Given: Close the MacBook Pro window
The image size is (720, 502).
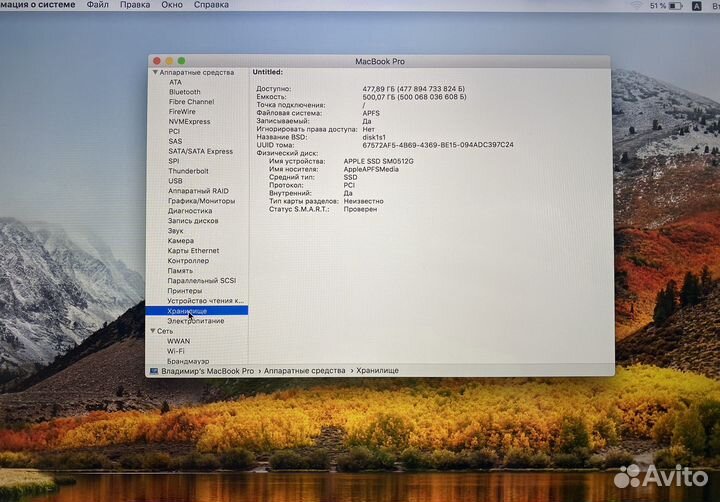Looking at the screenshot, I should click(157, 61).
